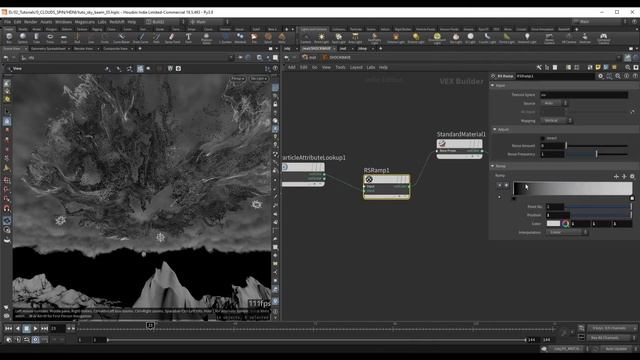This screenshot has width=640, height=360.
Task: Switch to the Composite View tab
Action: pyautogui.click(x=116, y=49)
